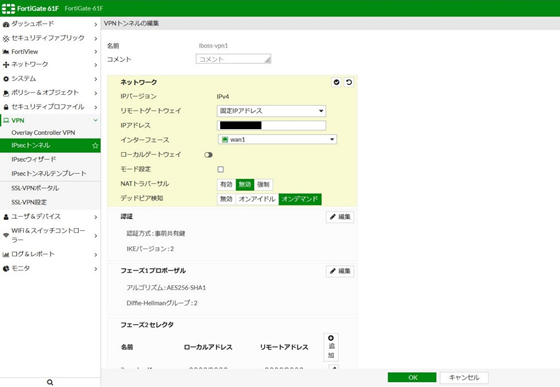560x387 pixels.
Task: Set NATトラバーサル to 強制
Action: coord(264,185)
